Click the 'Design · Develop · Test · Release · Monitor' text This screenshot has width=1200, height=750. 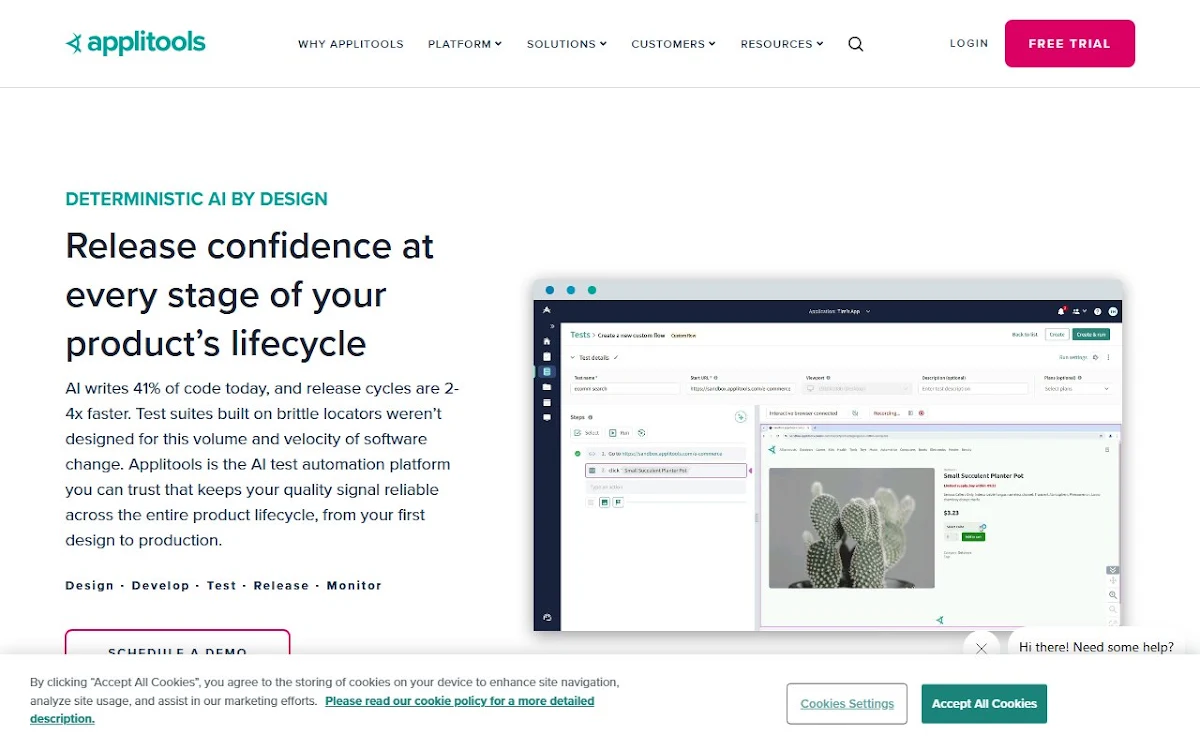click(223, 585)
